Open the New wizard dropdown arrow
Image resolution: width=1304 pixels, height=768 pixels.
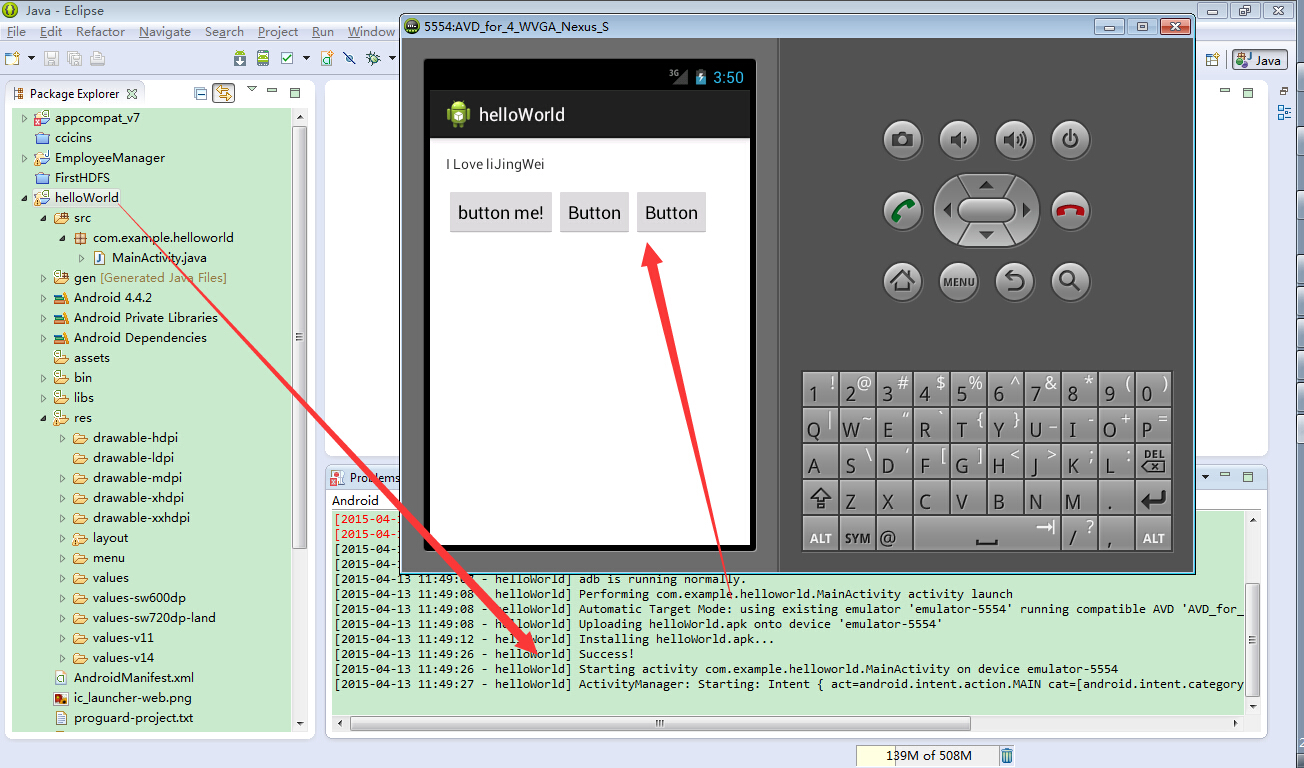(30, 59)
